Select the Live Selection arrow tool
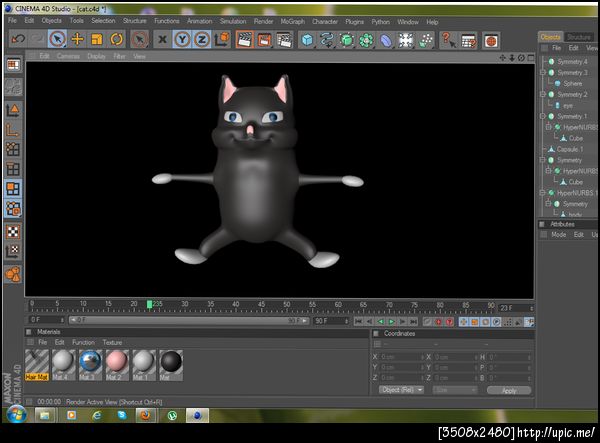This screenshot has height=443, width=600. click(x=57, y=39)
